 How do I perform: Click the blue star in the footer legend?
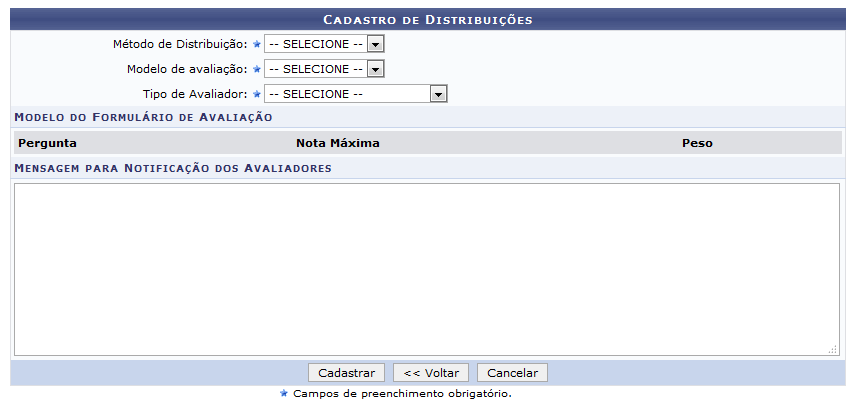(x=284, y=394)
